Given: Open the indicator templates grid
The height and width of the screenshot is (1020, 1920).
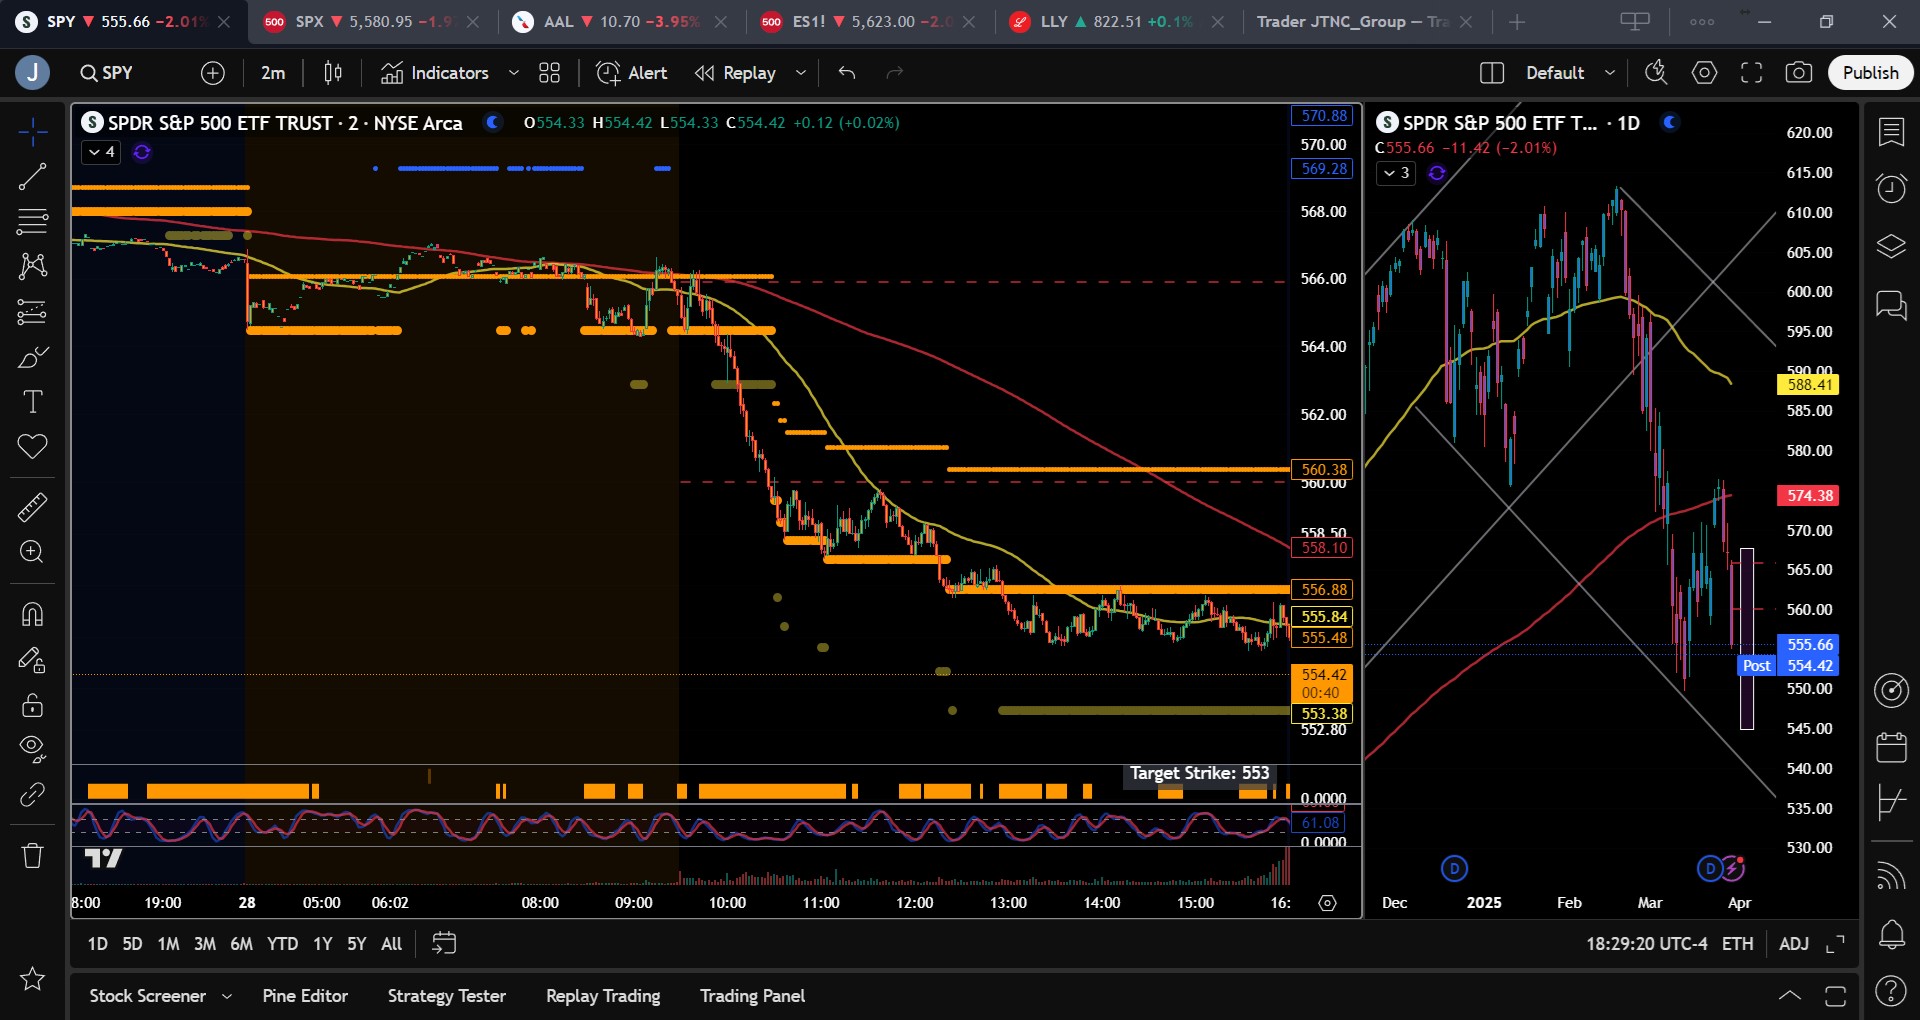Looking at the screenshot, I should point(549,73).
